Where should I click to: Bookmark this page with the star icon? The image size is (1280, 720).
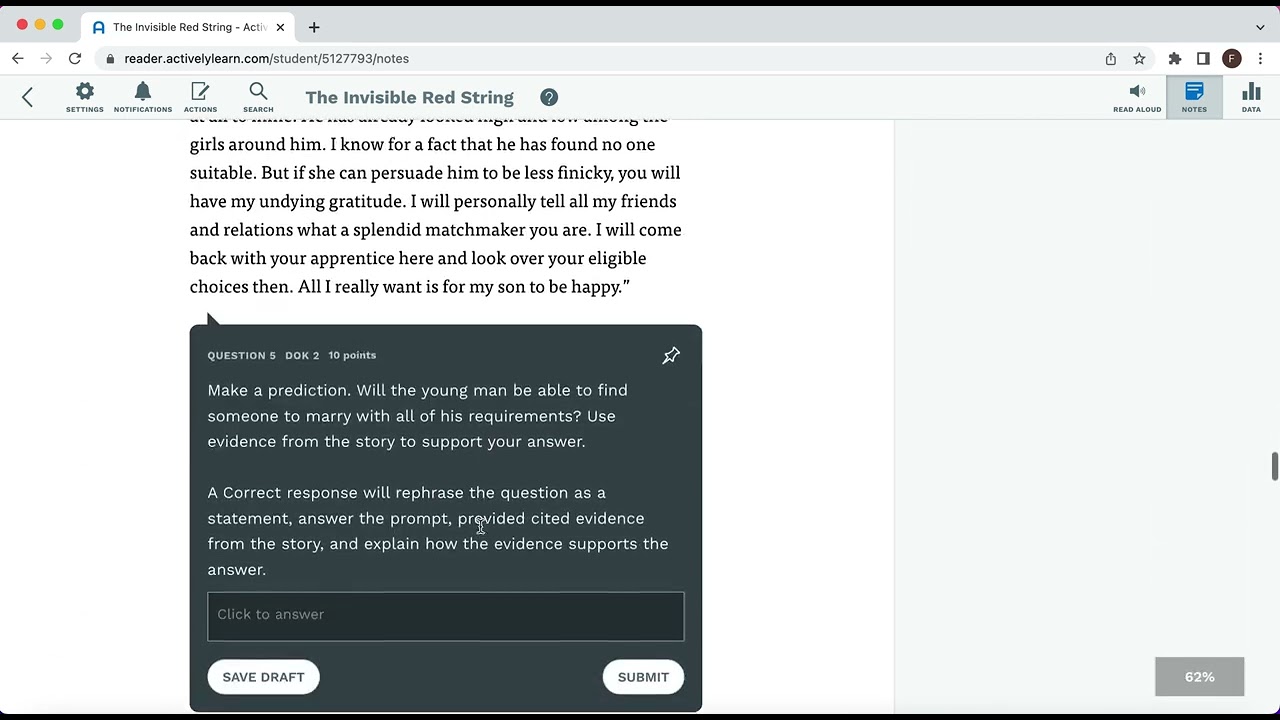(x=1139, y=59)
